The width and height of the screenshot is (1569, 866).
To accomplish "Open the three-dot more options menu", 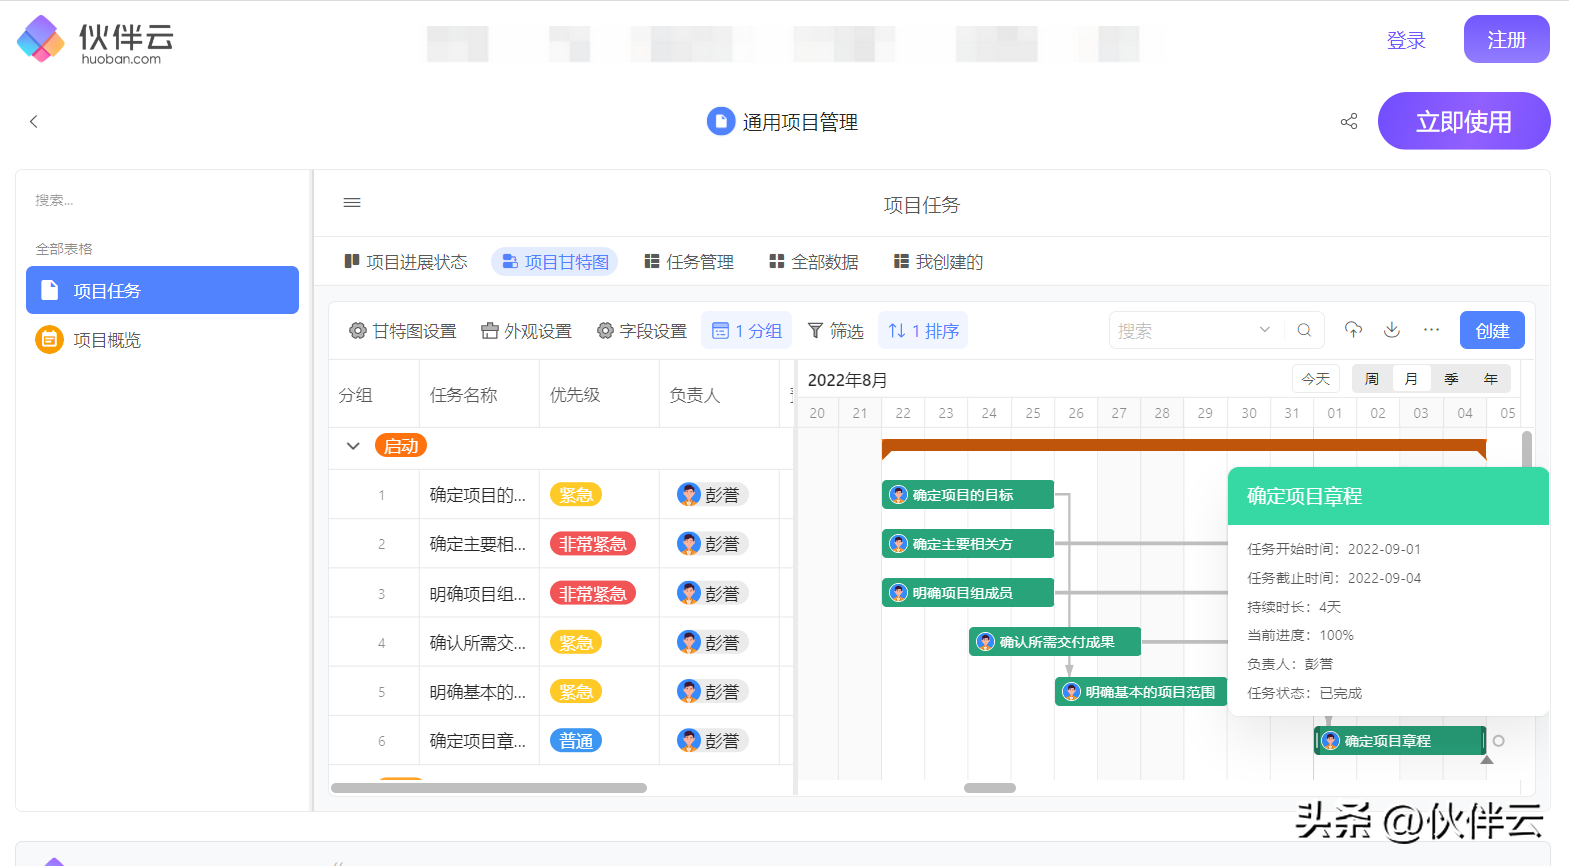I will click(1432, 330).
